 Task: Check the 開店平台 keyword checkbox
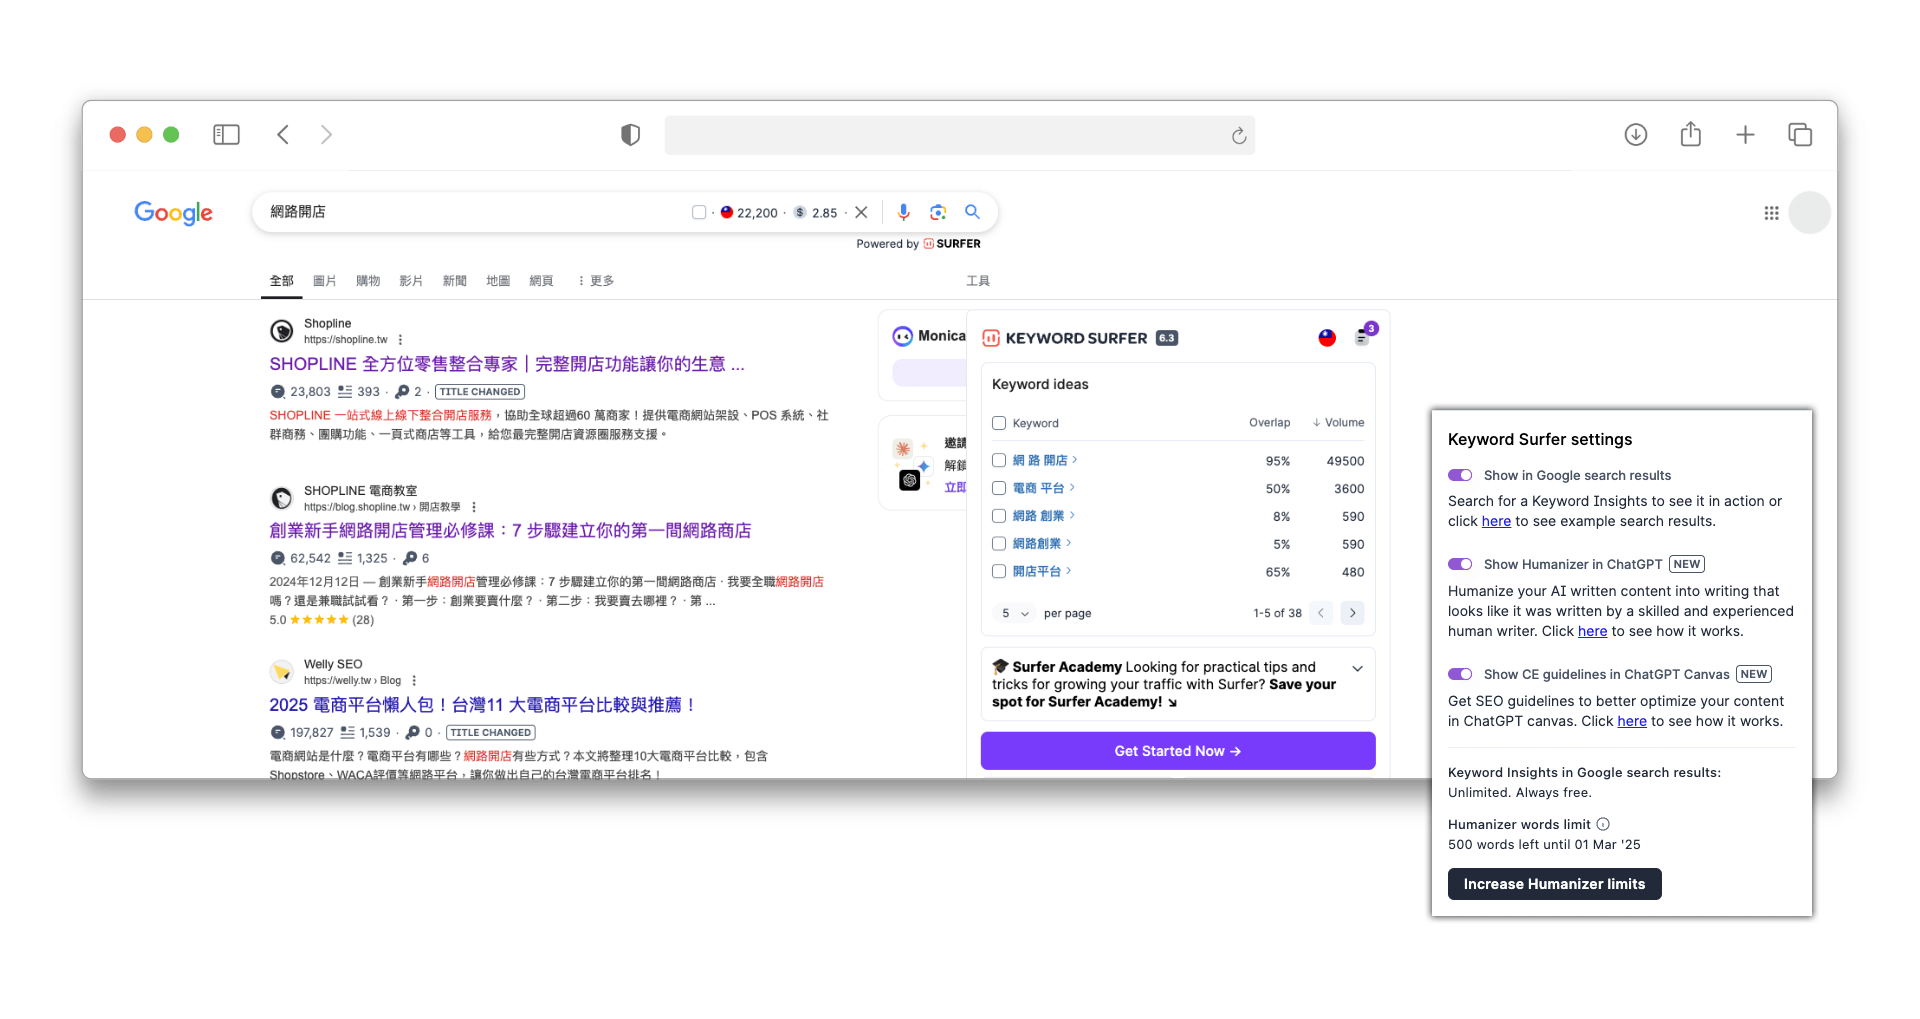999,572
